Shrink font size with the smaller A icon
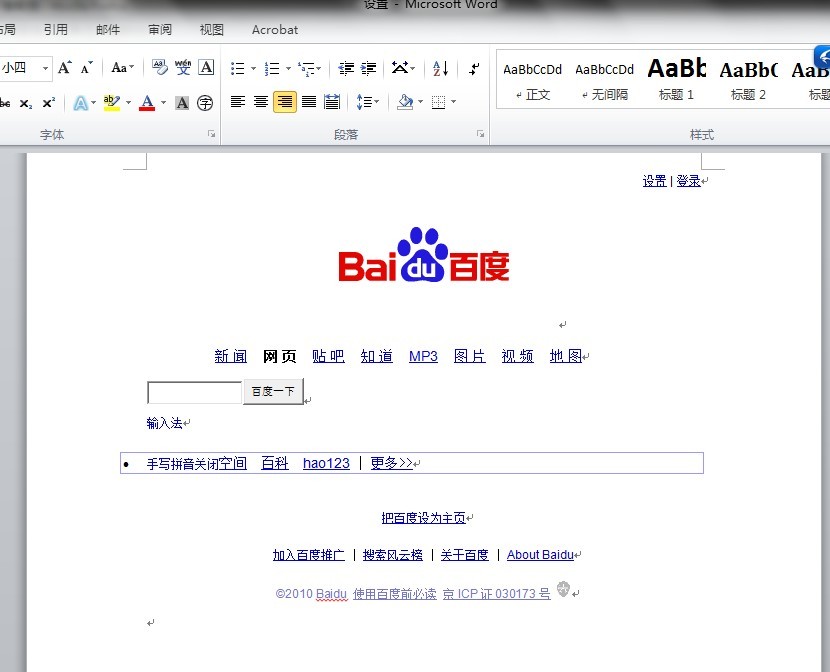The width and height of the screenshot is (830, 672). pyautogui.click(x=86, y=68)
